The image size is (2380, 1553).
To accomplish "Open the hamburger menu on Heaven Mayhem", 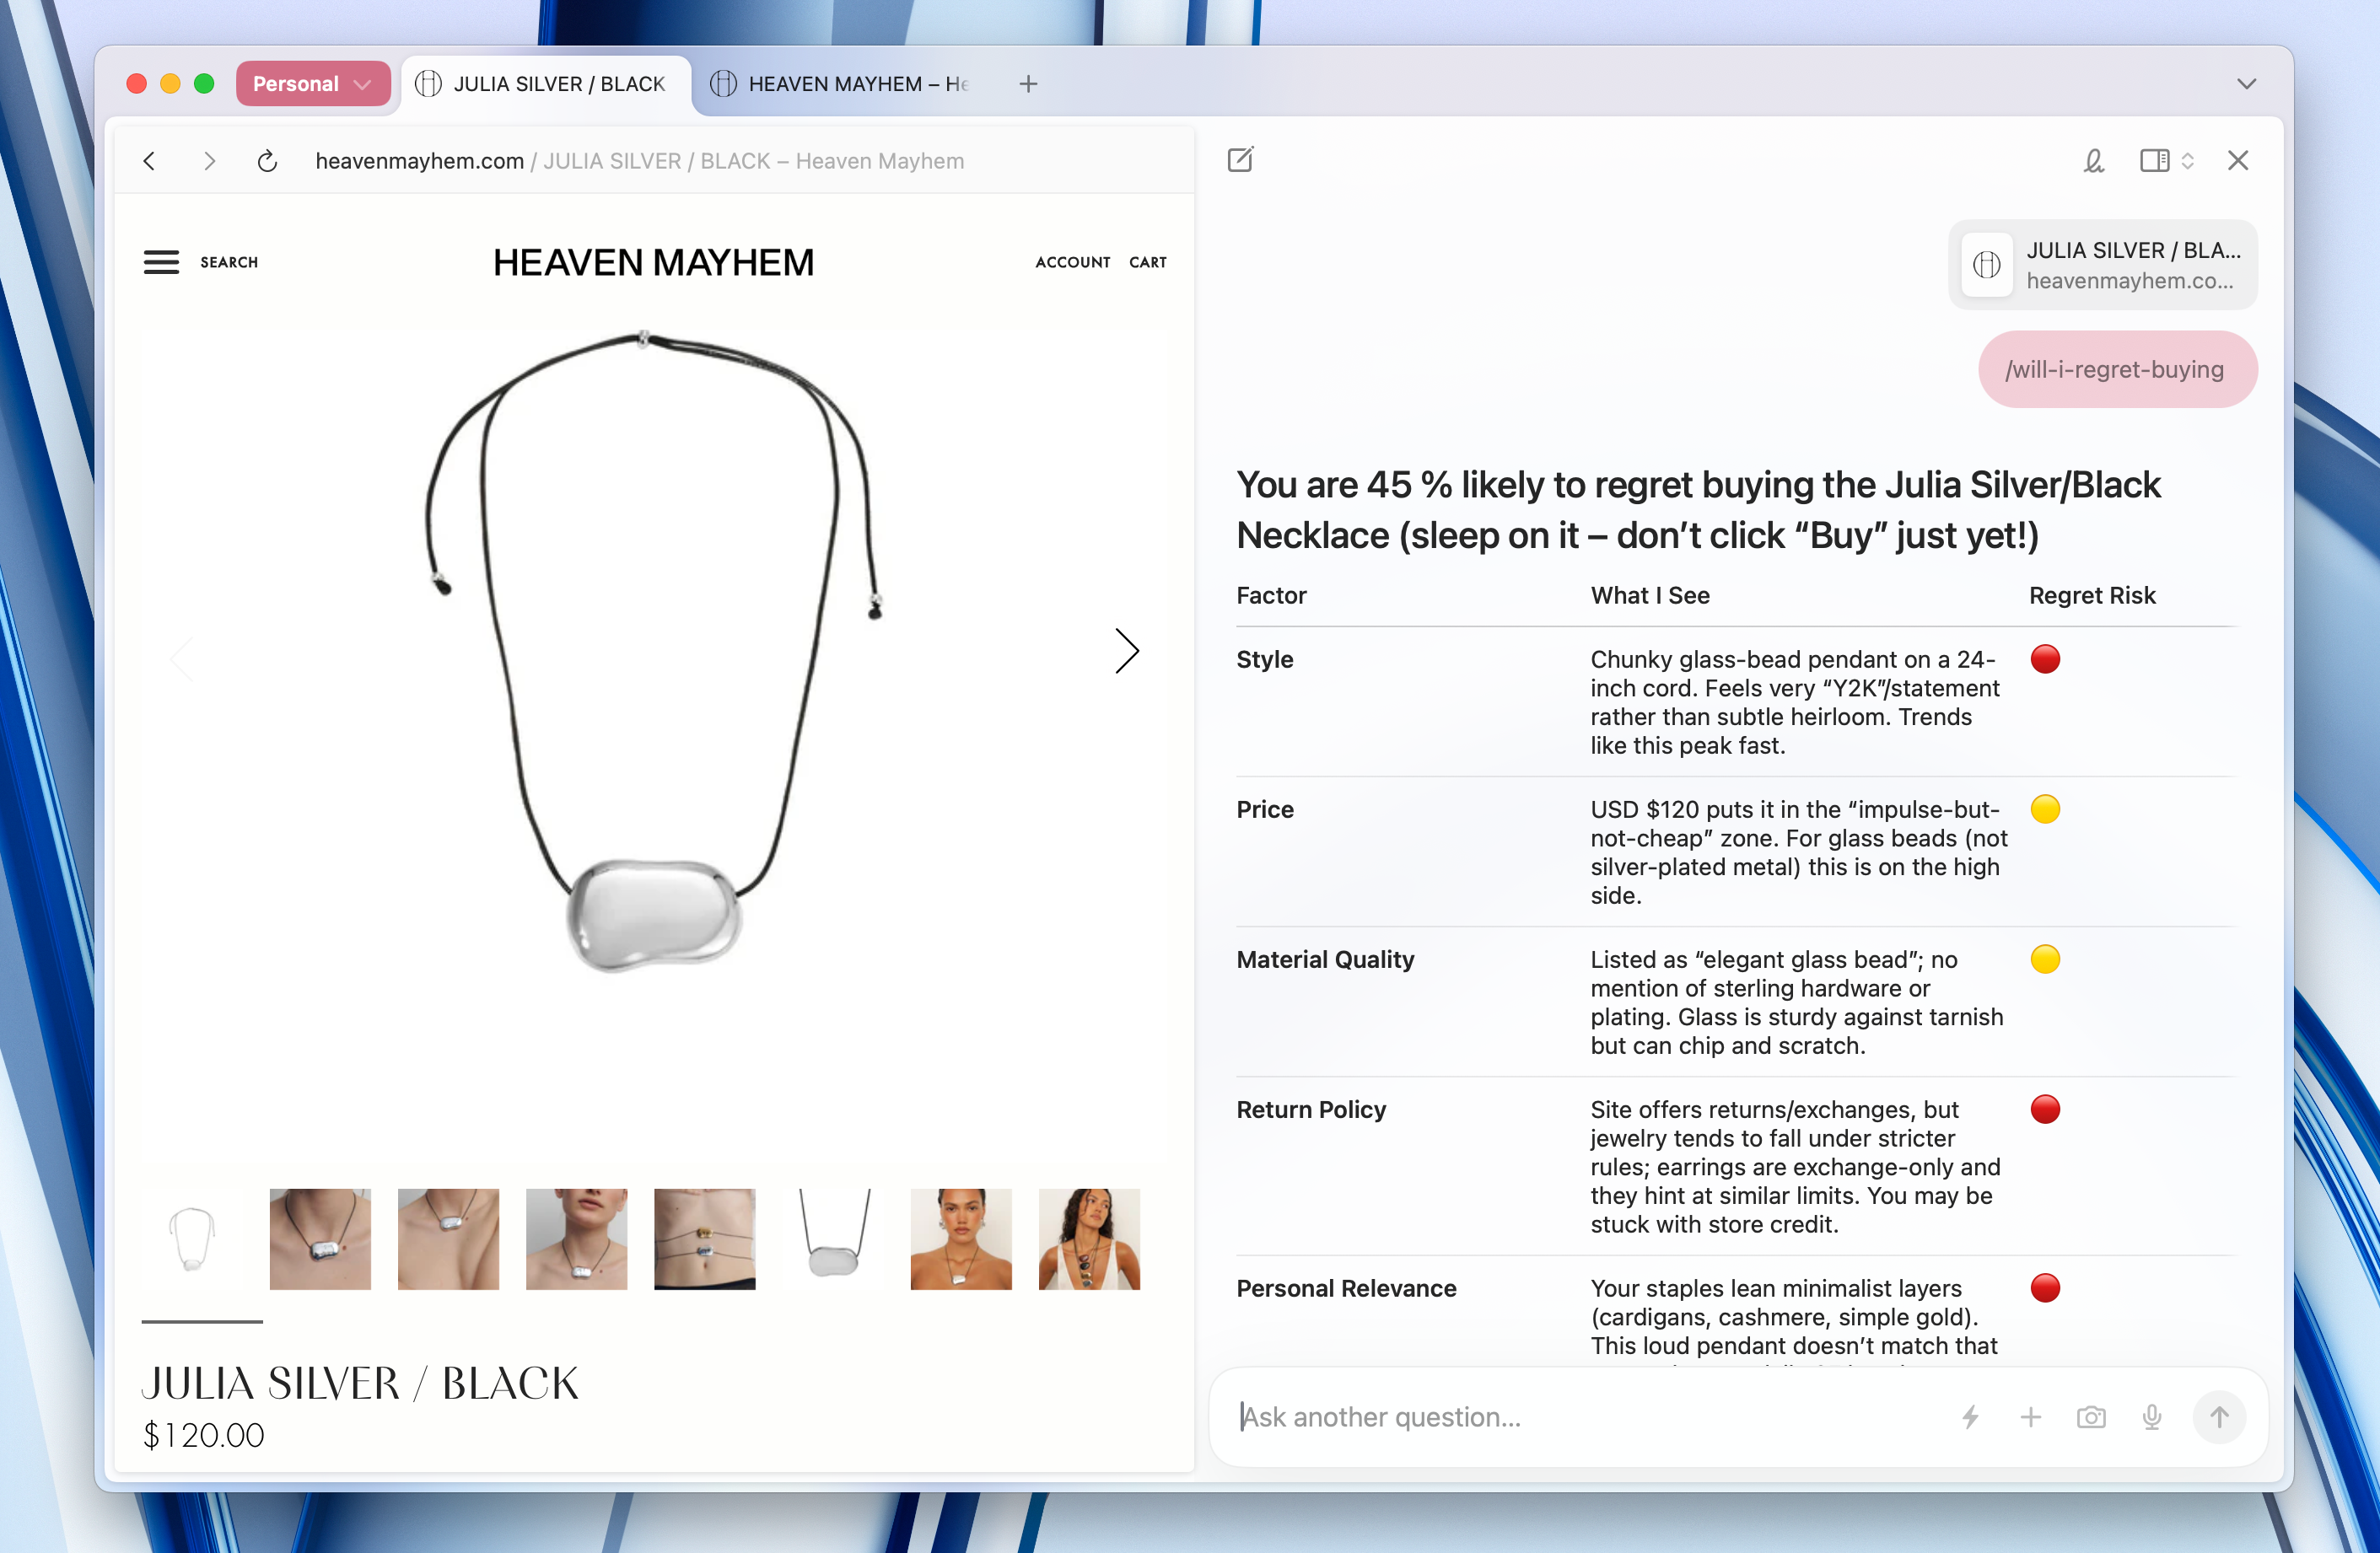I will click(161, 262).
